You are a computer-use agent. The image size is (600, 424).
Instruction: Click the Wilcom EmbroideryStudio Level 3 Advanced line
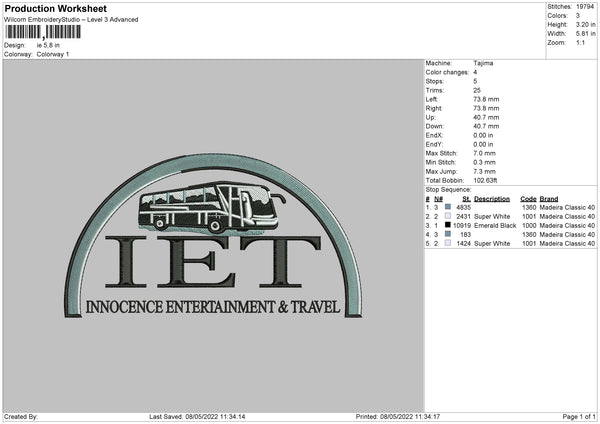pyautogui.click(x=71, y=20)
